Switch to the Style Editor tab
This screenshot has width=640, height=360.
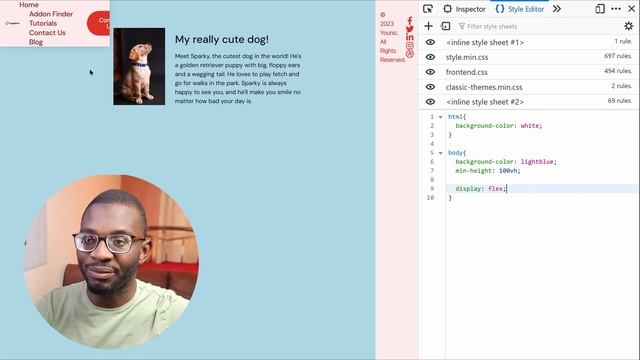[x=520, y=9]
